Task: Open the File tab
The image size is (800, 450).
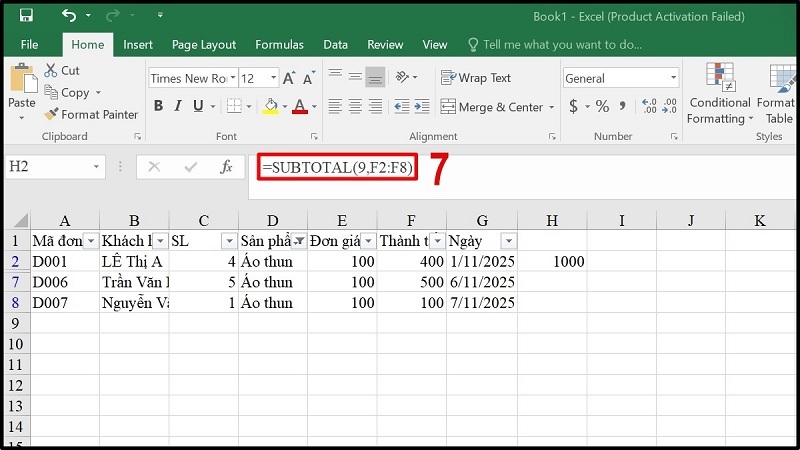Action: click(x=29, y=45)
